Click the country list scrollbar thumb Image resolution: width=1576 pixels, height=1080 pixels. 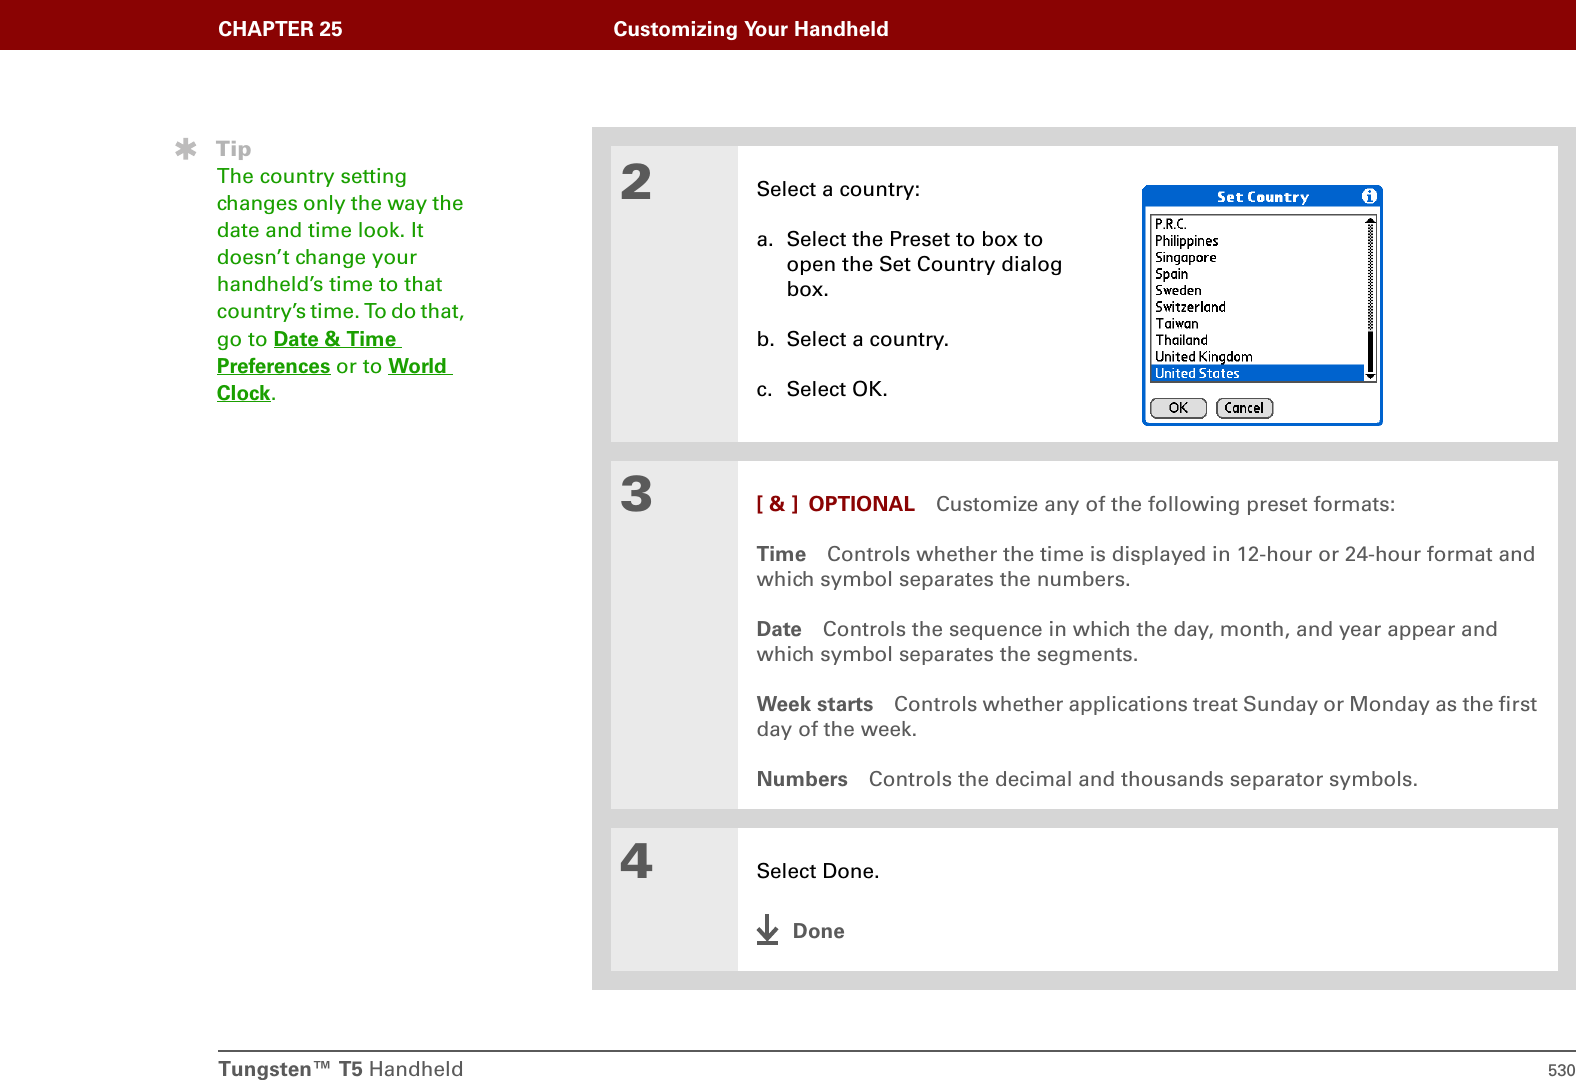[x=1370, y=351]
